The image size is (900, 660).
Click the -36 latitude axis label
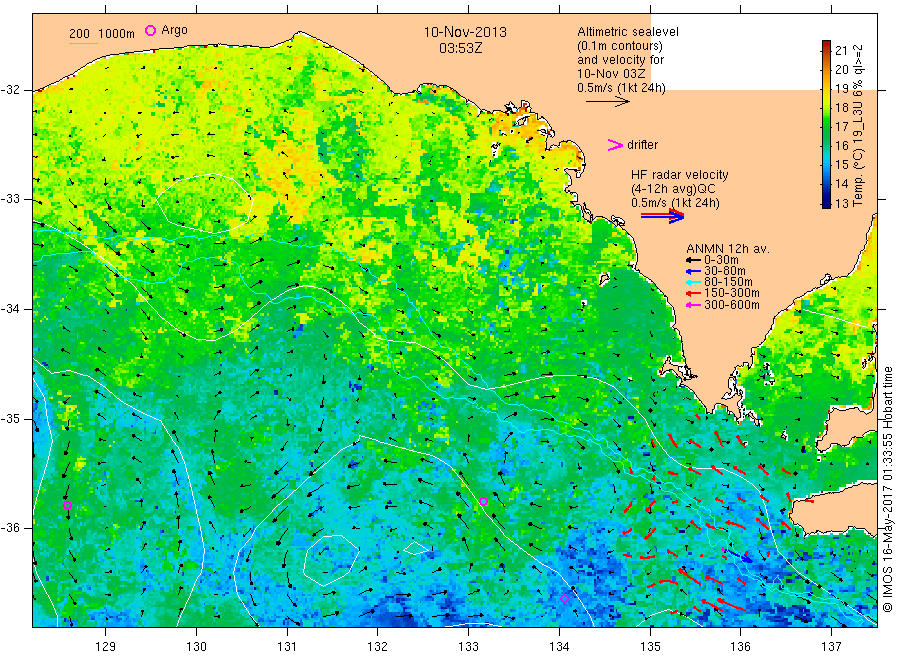[x=11, y=528]
